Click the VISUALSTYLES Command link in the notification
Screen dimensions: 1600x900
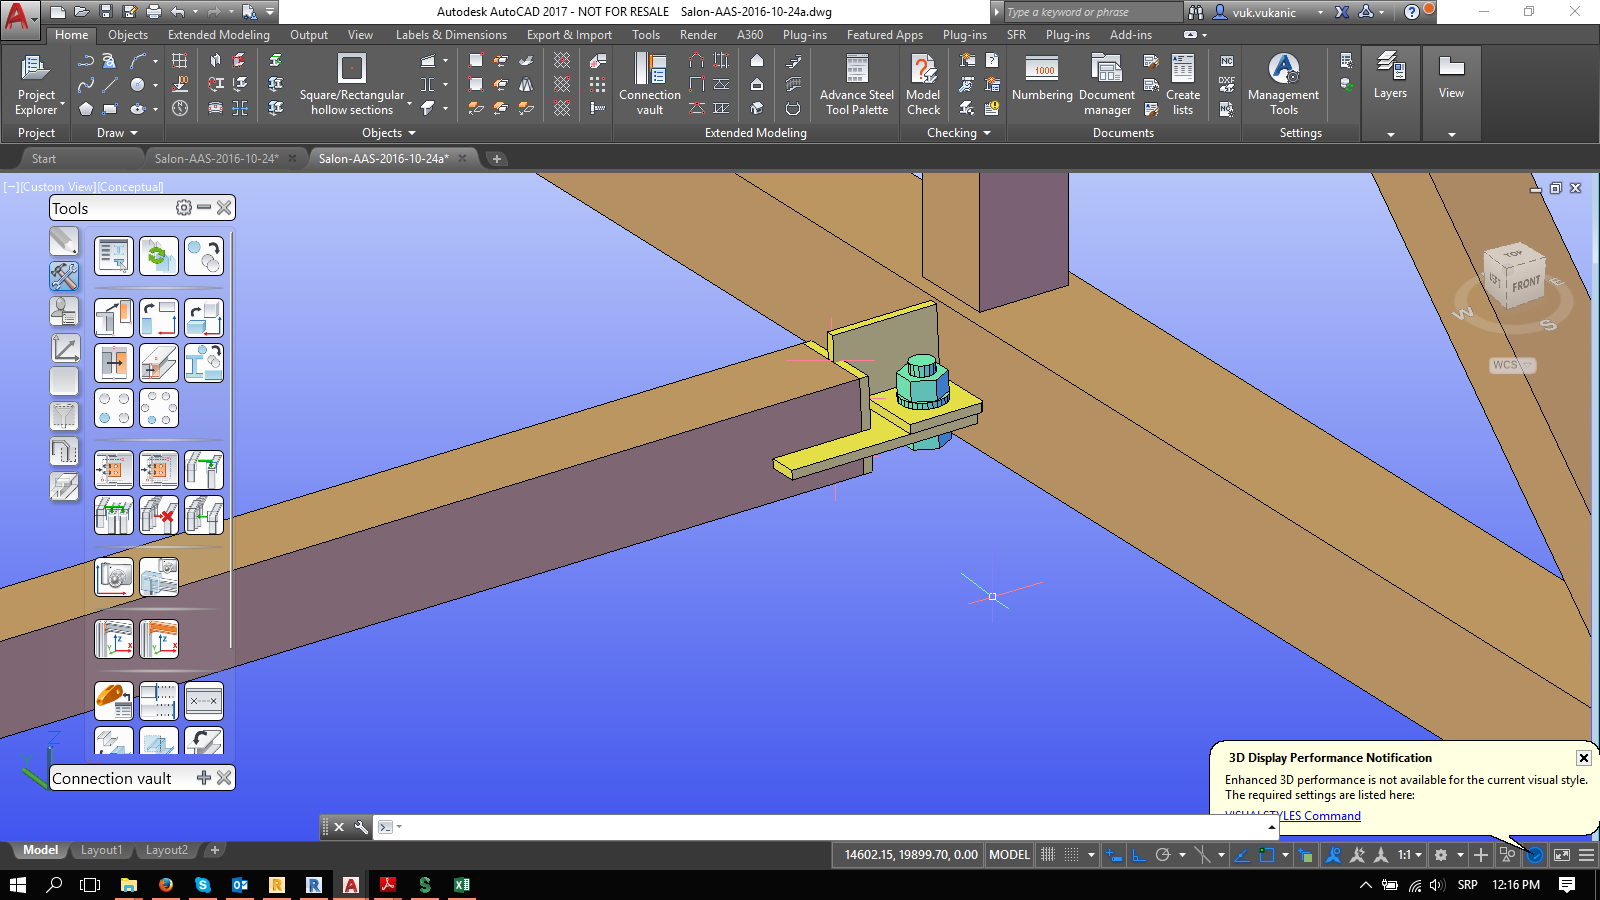click(x=1293, y=815)
